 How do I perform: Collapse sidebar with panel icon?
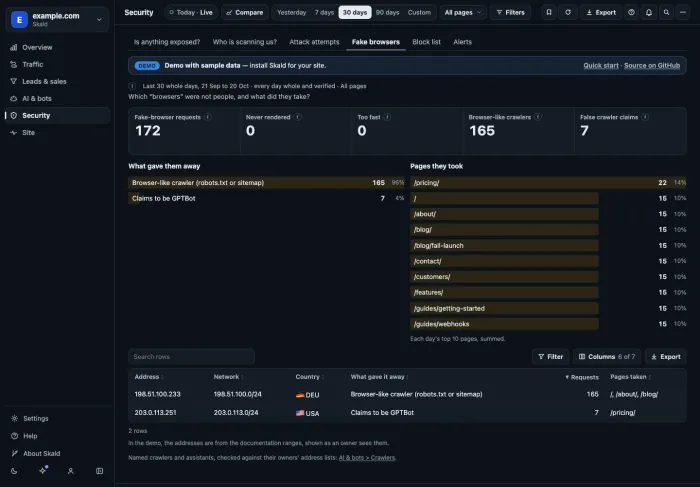(x=100, y=470)
